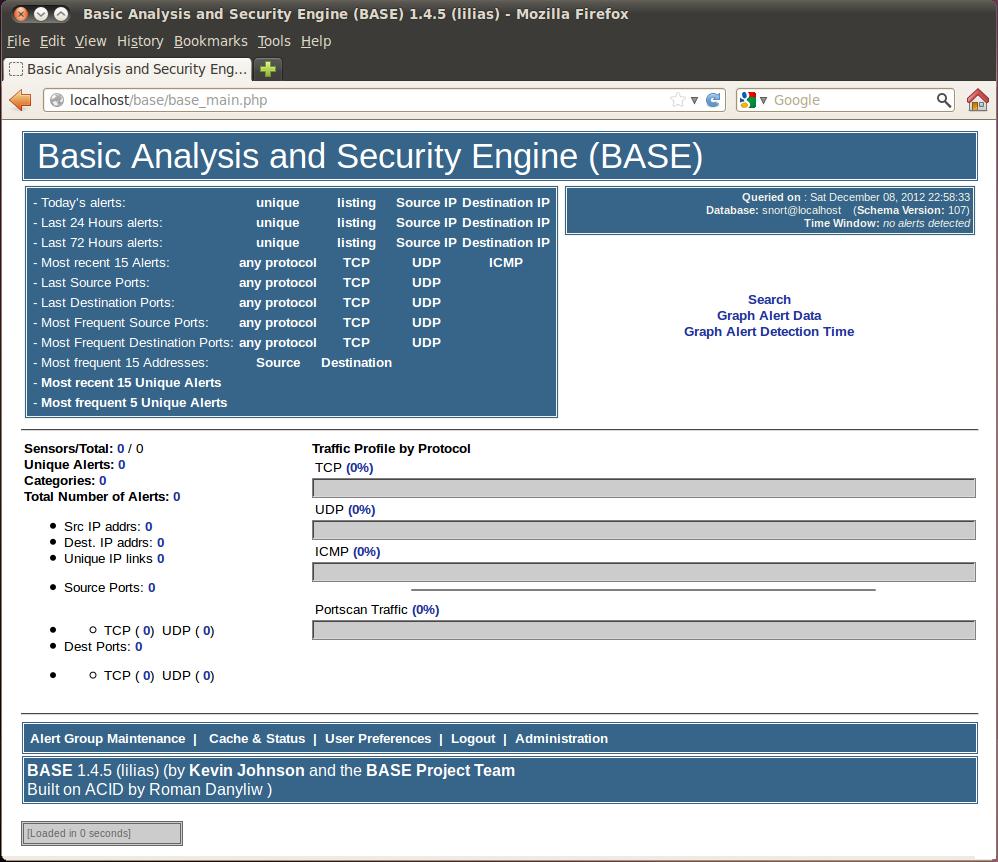Click the TCP traffic progress bar
The width and height of the screenshot is (998, 862).
(643, 488)
